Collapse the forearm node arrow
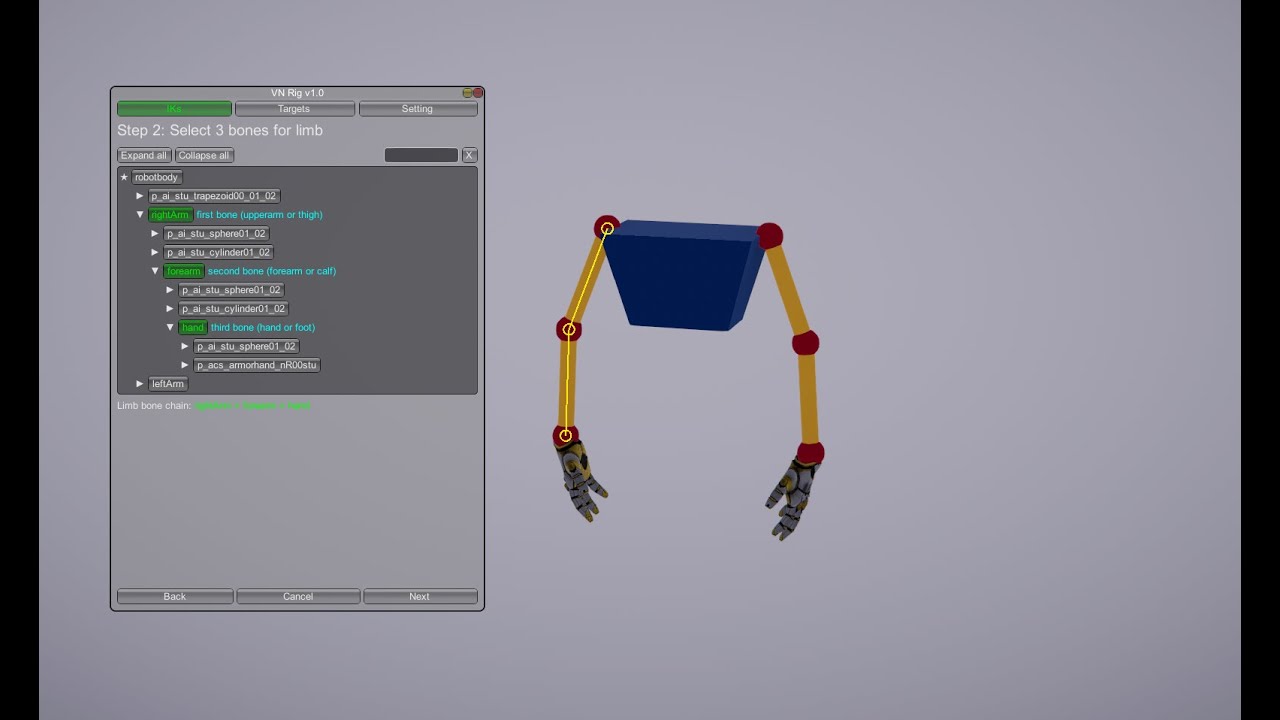 coord(155,271)
